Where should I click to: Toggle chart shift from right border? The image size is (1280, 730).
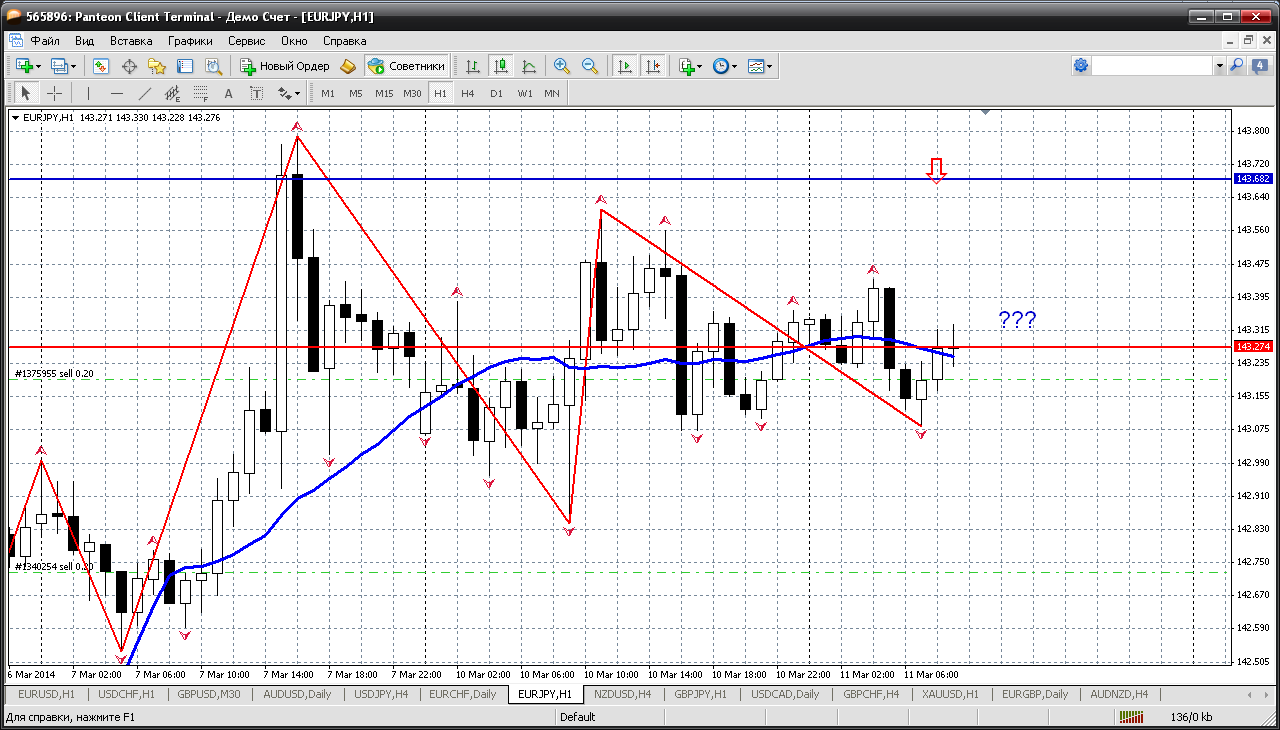point(653,66)
